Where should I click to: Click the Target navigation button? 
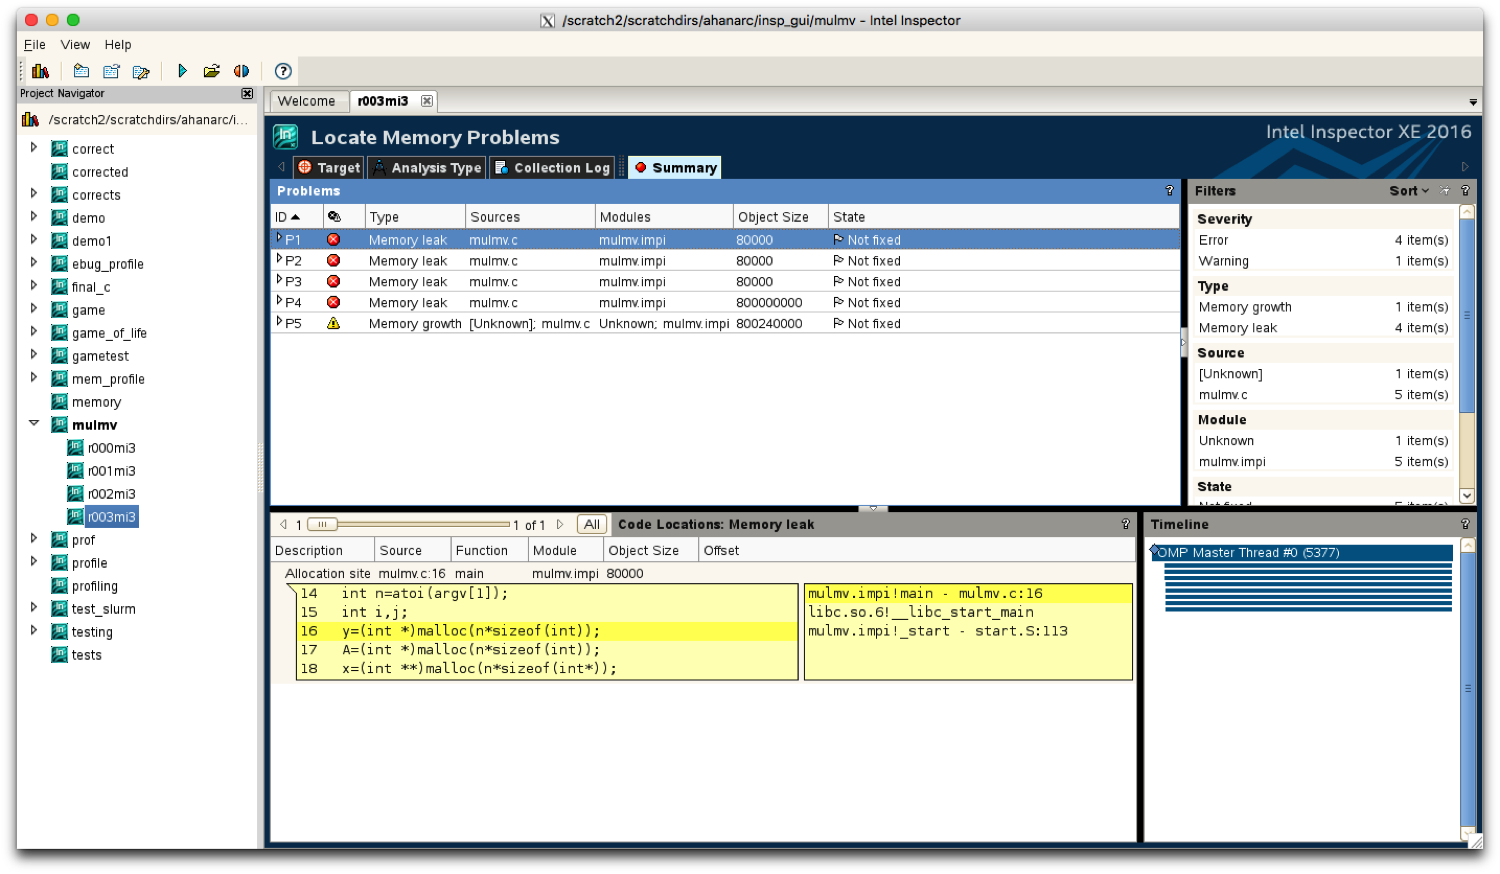click(x=328, y=167)
